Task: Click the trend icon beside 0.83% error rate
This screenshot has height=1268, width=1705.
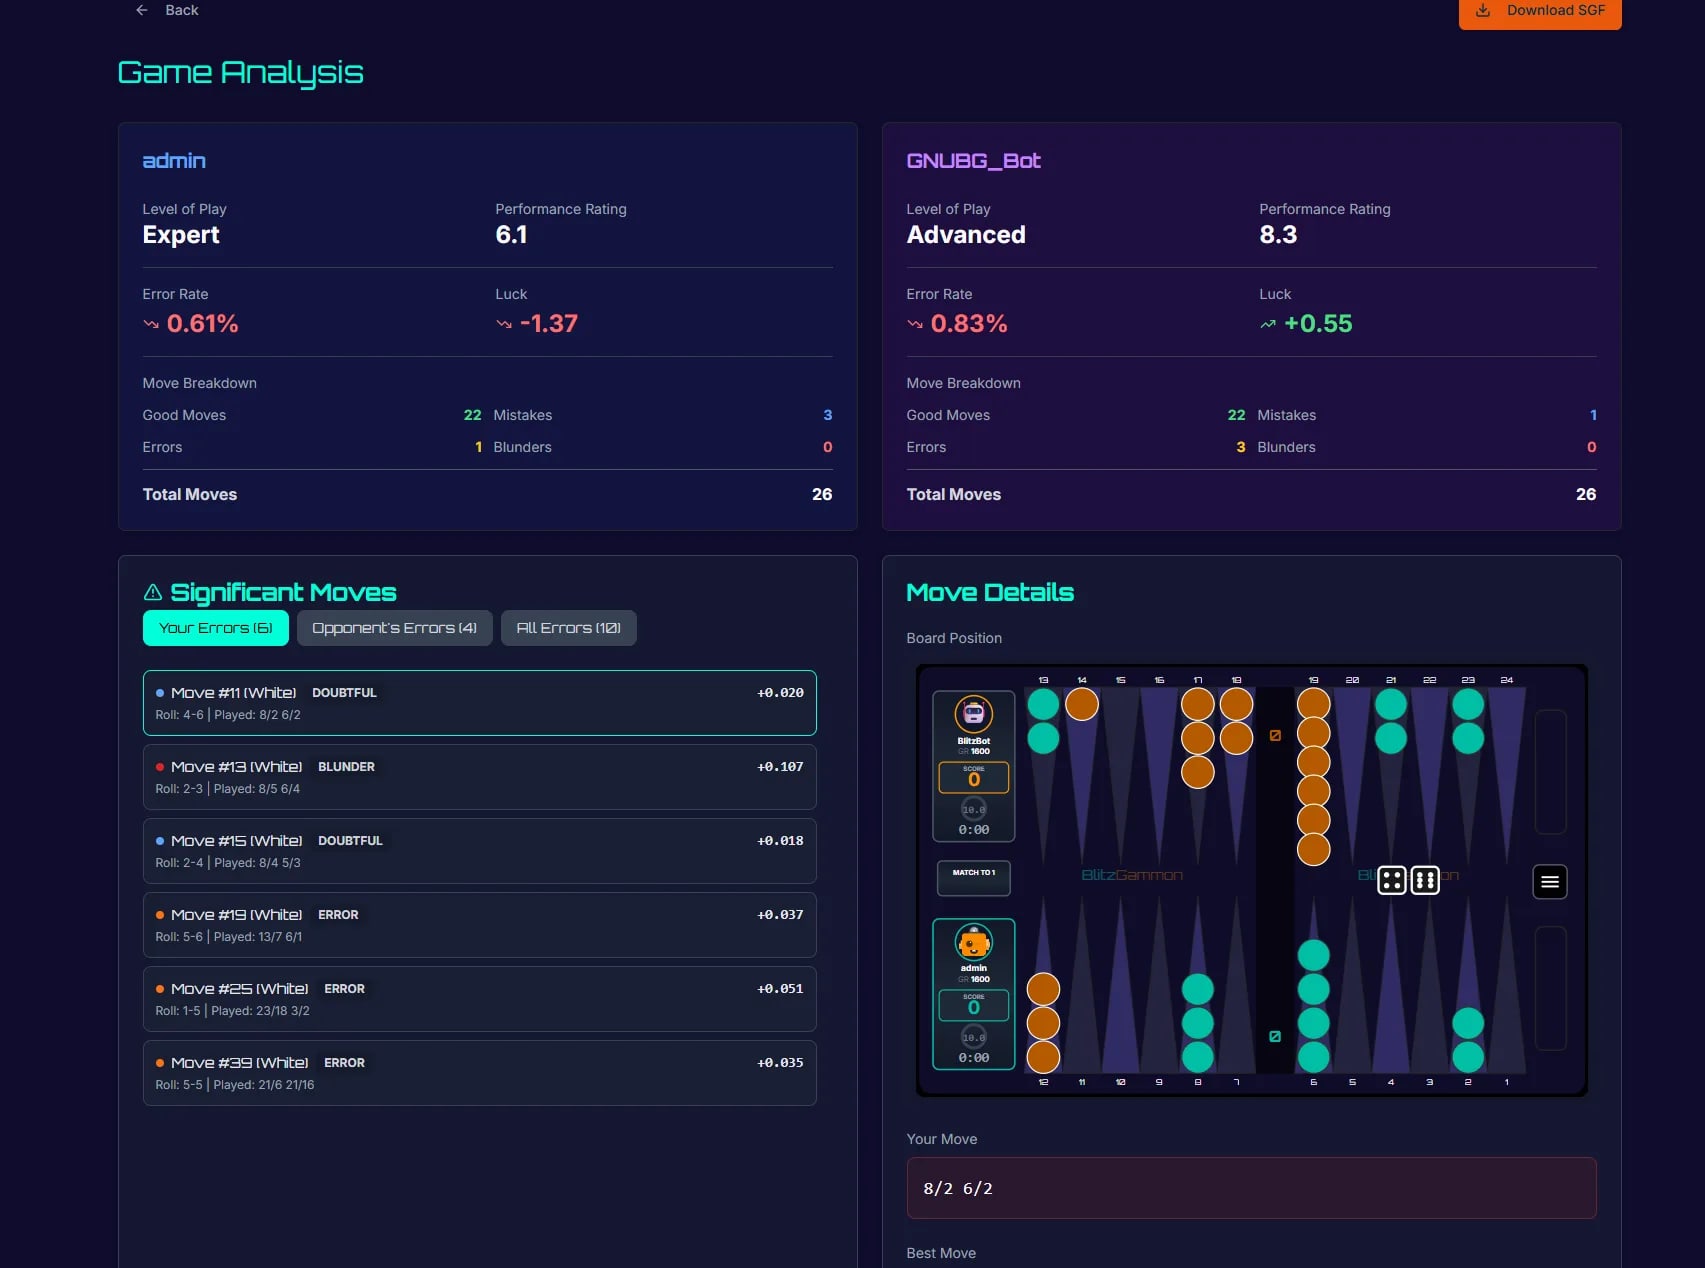Action: pos(915,324)
